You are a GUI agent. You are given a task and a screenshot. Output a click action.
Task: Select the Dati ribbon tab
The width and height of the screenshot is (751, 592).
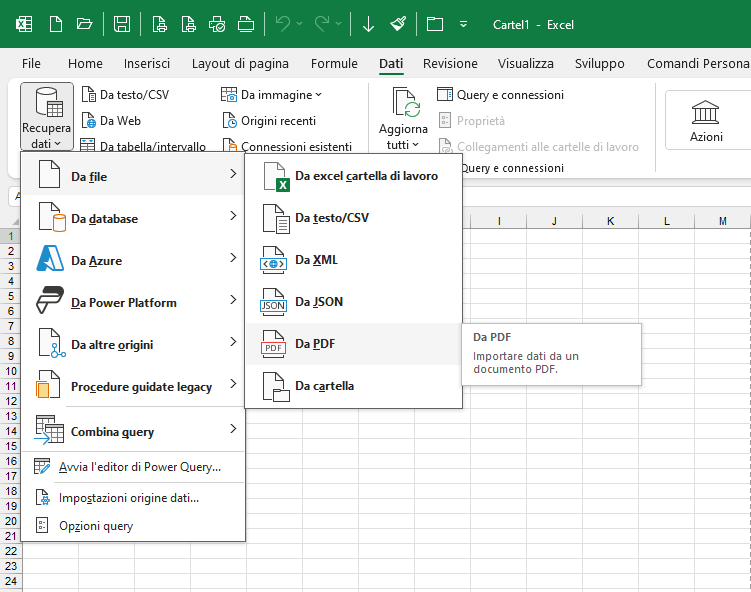click(391, 63)
